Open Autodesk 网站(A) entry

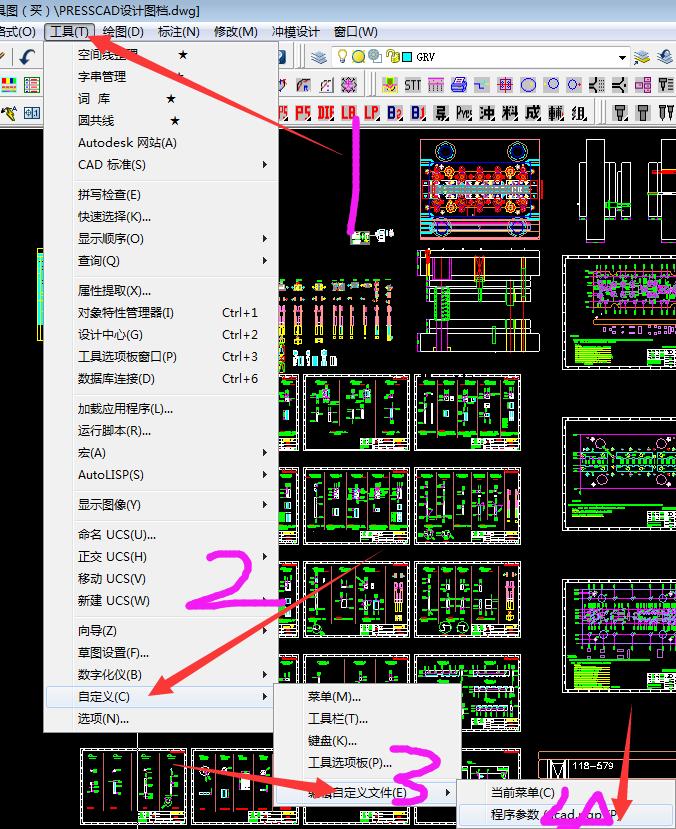162,143
